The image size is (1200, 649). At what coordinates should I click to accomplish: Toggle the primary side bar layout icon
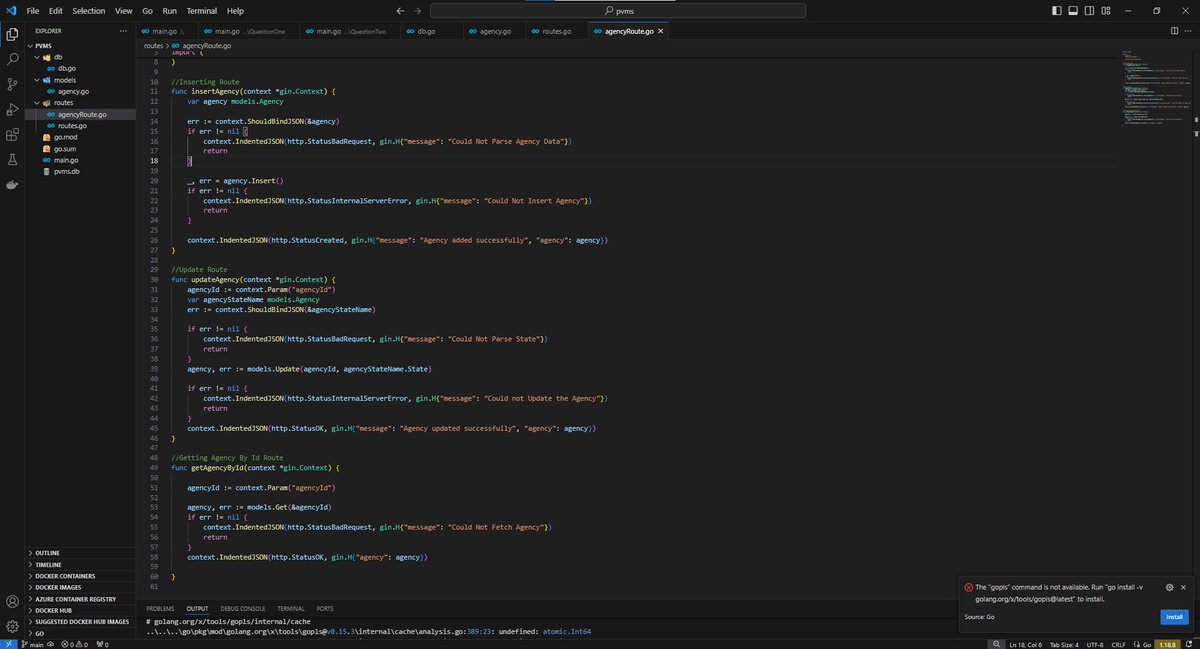[1057, 10]
